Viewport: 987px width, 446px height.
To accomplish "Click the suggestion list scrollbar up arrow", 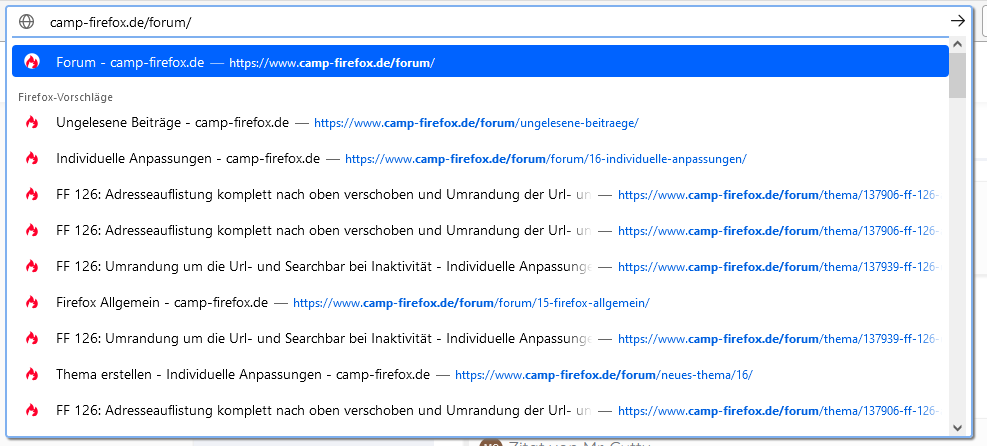I will (958, 45).
